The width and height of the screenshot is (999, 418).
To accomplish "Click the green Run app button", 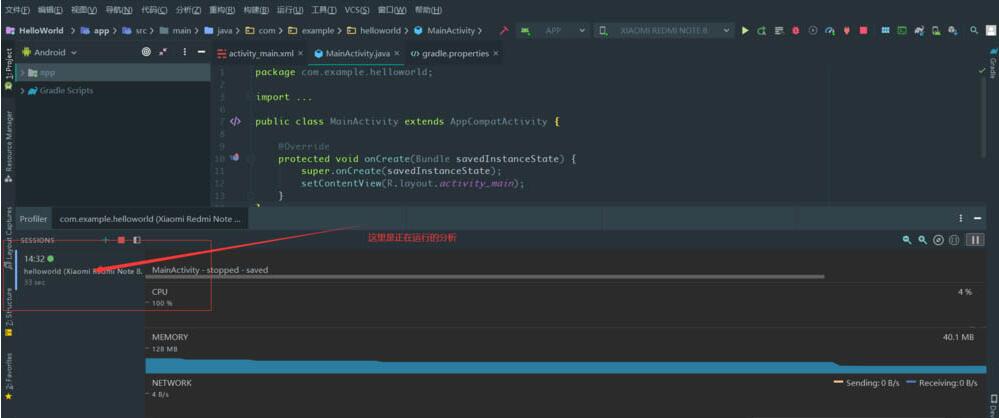I will click(x=745, y=31).
